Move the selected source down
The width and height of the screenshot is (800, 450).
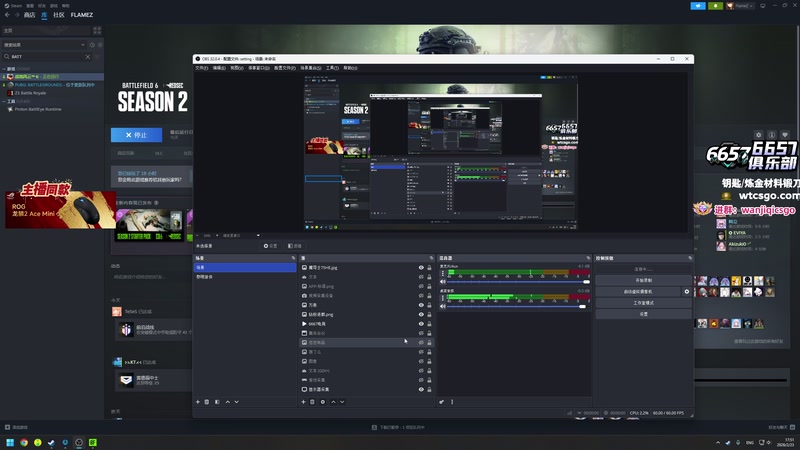click(x=342, y=402)
